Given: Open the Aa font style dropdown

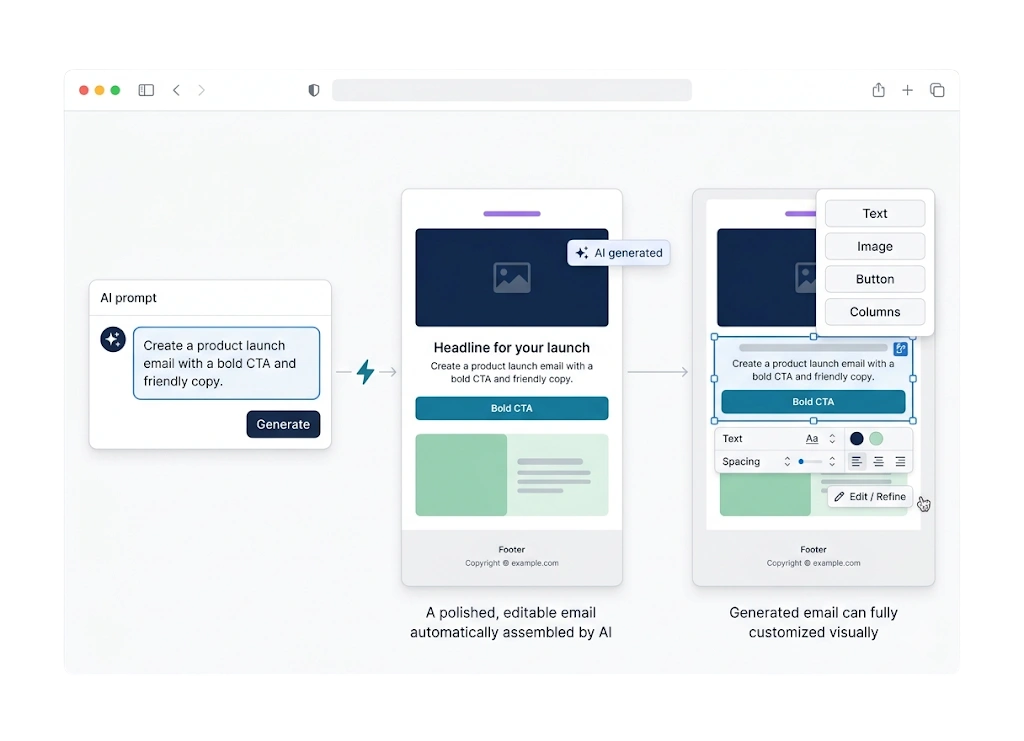Looking at the screenshot, I should 812,439.
